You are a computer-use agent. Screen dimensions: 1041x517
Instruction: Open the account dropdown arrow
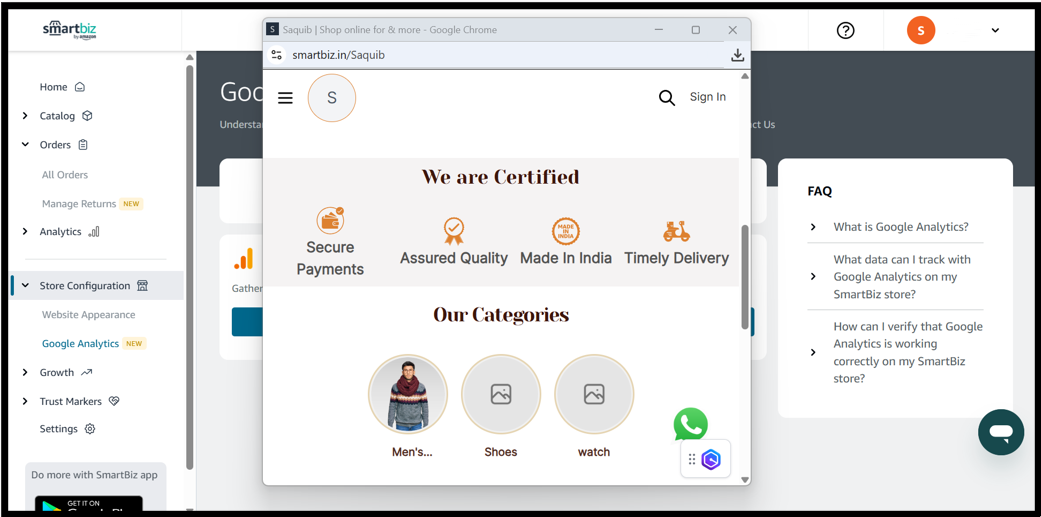[995, 30]
